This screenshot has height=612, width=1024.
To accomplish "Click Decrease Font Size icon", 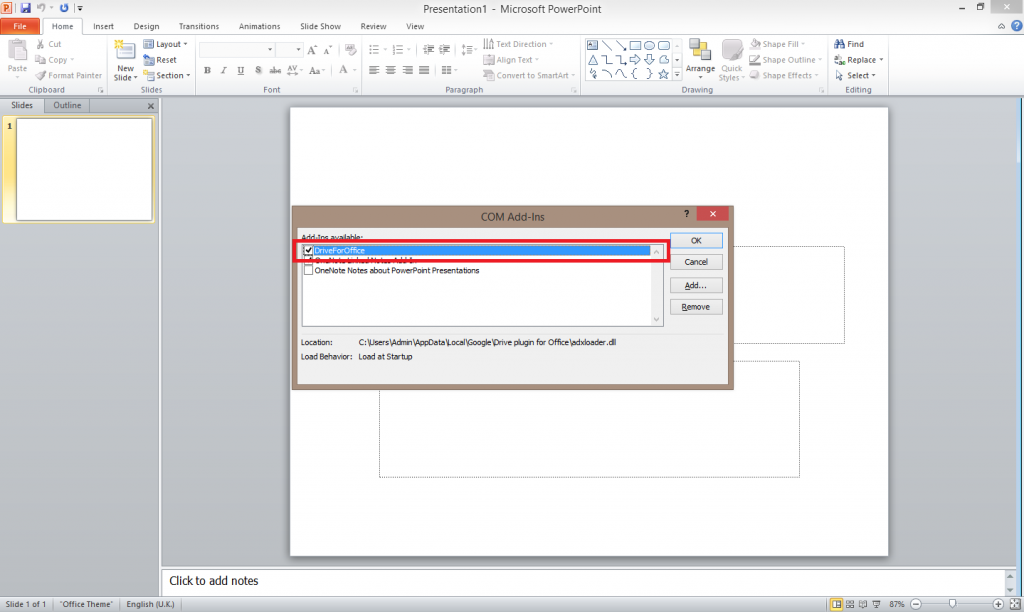I will (x=328, y=50).
